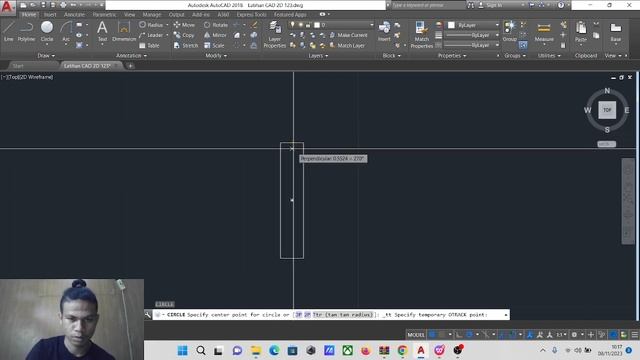Click the Group tool
Image resolution: width=640 pixels, height=360 pixels.
coord(509,31)
